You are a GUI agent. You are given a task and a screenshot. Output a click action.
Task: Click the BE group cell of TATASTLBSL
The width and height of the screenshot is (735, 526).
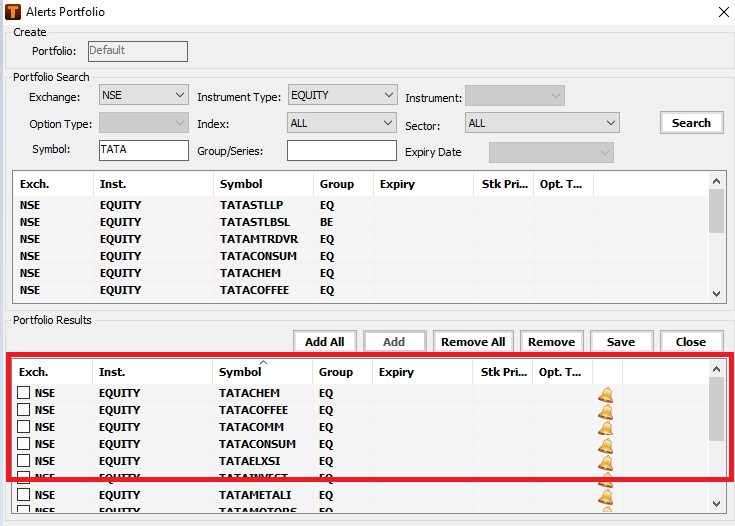(x=327, y=222)
